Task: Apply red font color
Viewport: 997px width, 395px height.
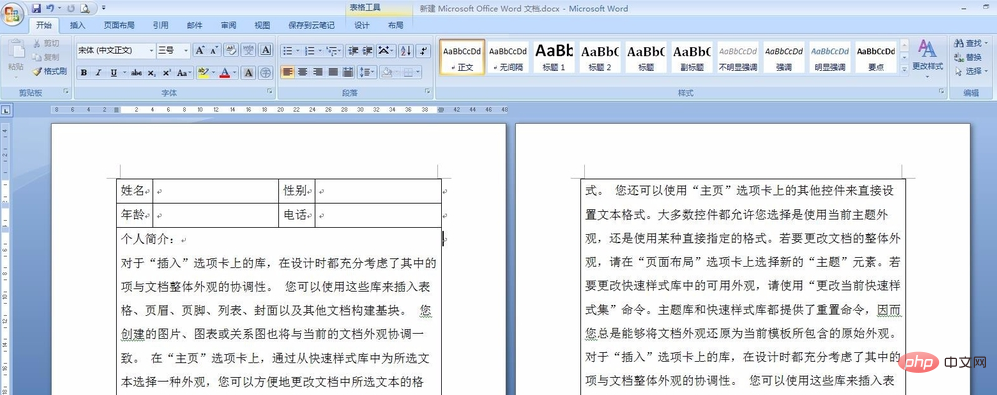Action: [x=224, y=73]
